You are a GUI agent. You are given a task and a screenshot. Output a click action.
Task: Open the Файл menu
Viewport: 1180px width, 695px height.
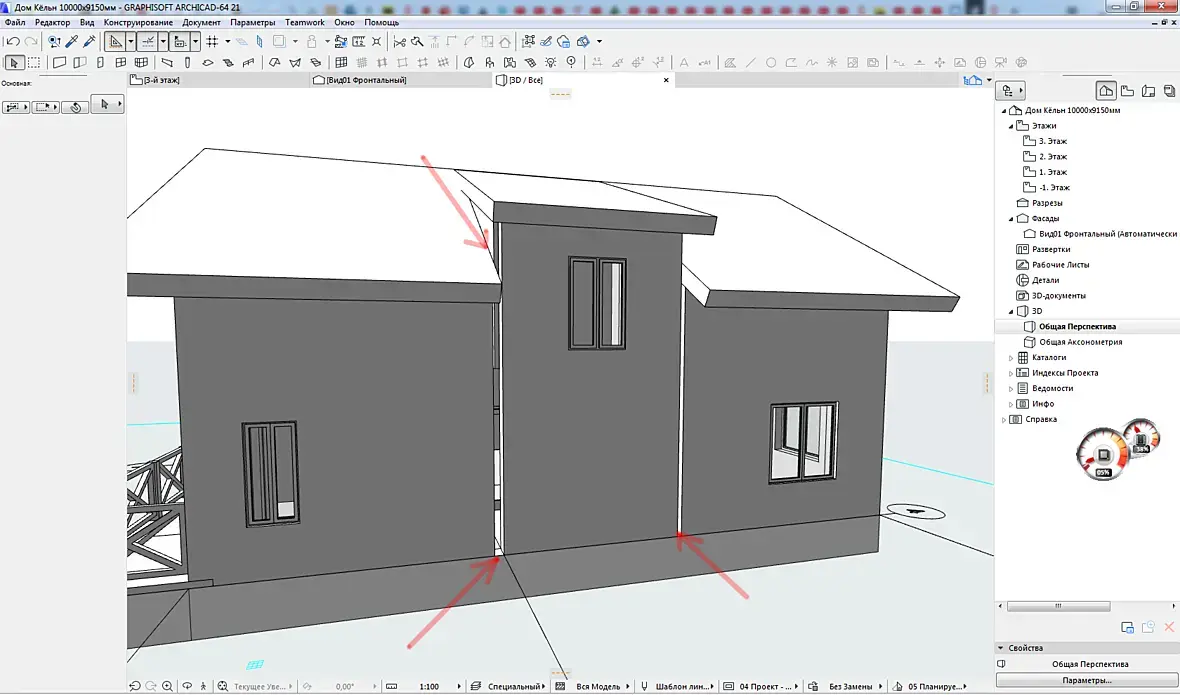point(15,23)
